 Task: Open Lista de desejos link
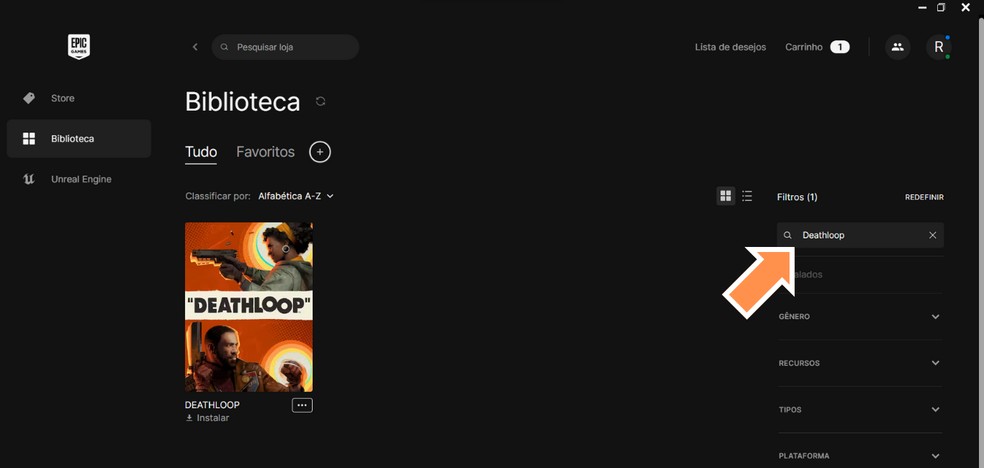pyautogui.click(x=730, y=47)
